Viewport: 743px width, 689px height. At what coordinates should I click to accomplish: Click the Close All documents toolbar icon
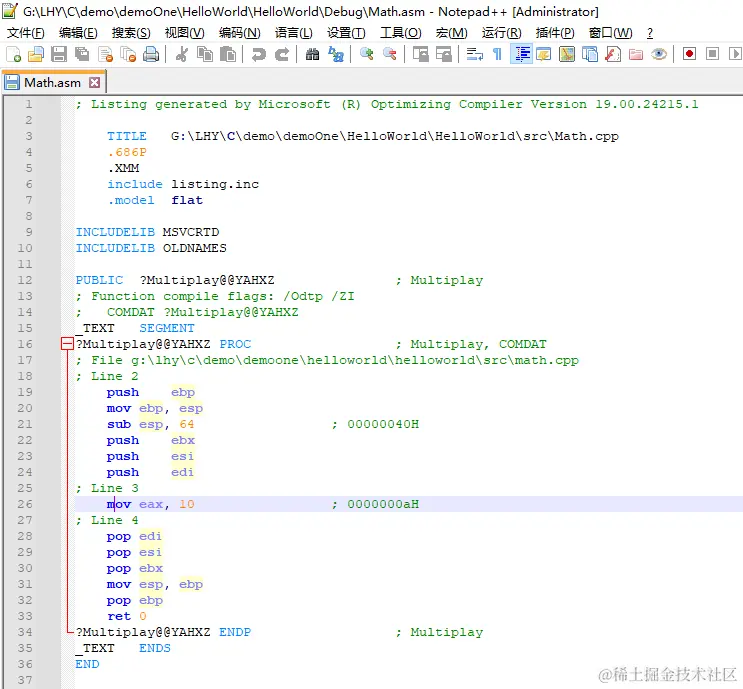[x=128, y=54]
